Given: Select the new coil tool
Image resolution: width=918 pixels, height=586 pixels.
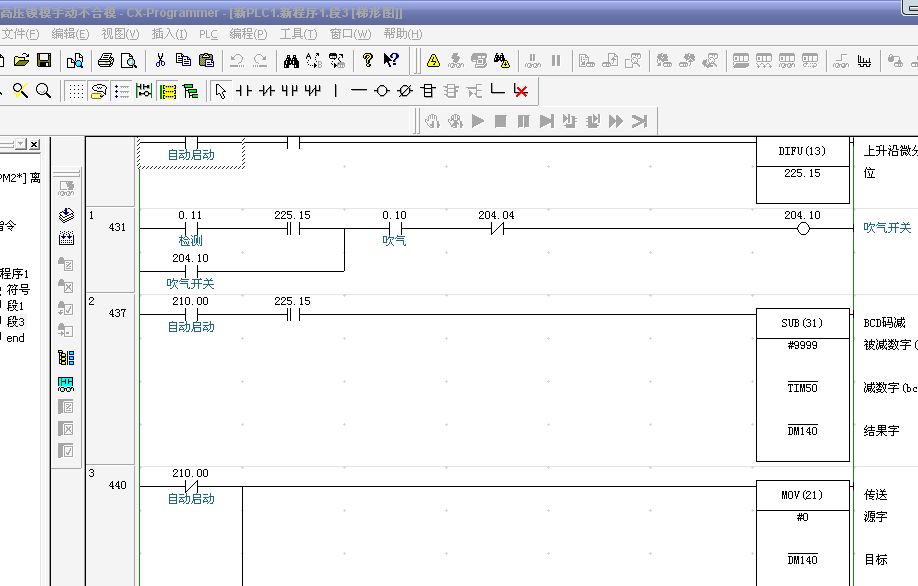Looking at the screenshot, I should (381, 91).
